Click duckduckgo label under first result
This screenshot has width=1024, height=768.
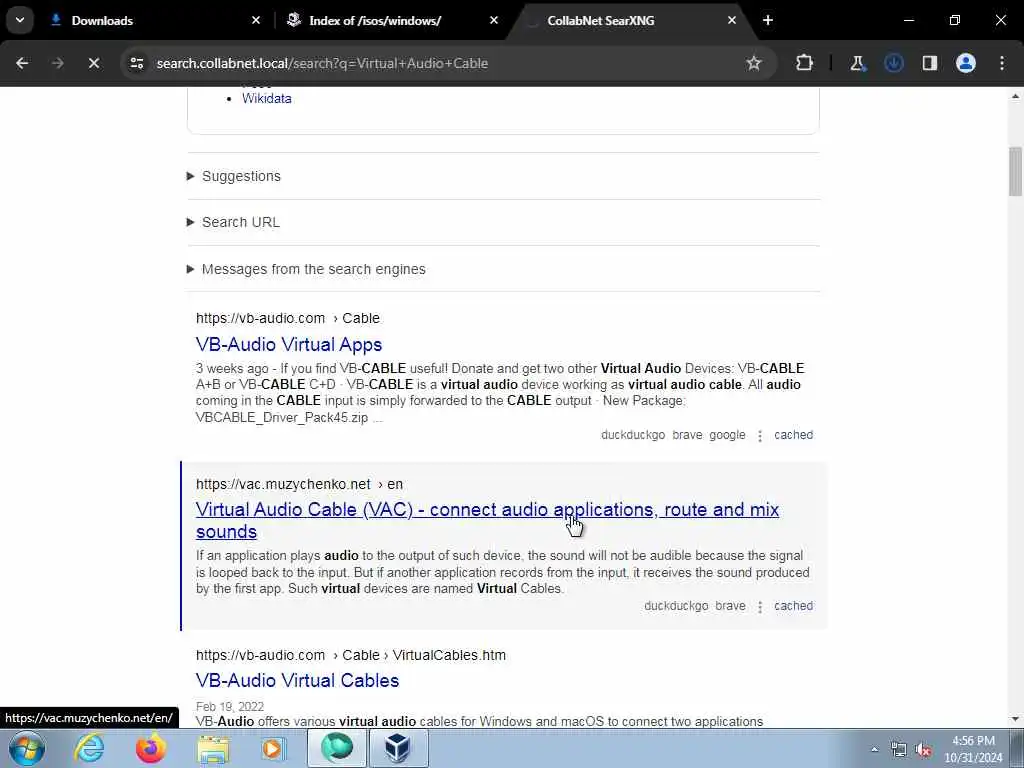coord(633,435)
